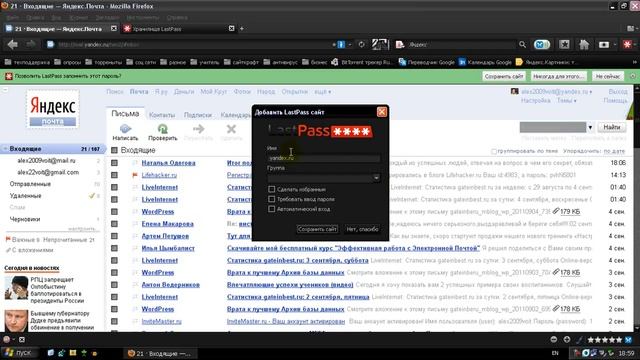Screen dimensions: 640x360
Task: Select checkbox for Артем Петушов message
Action: click(114, 236)
